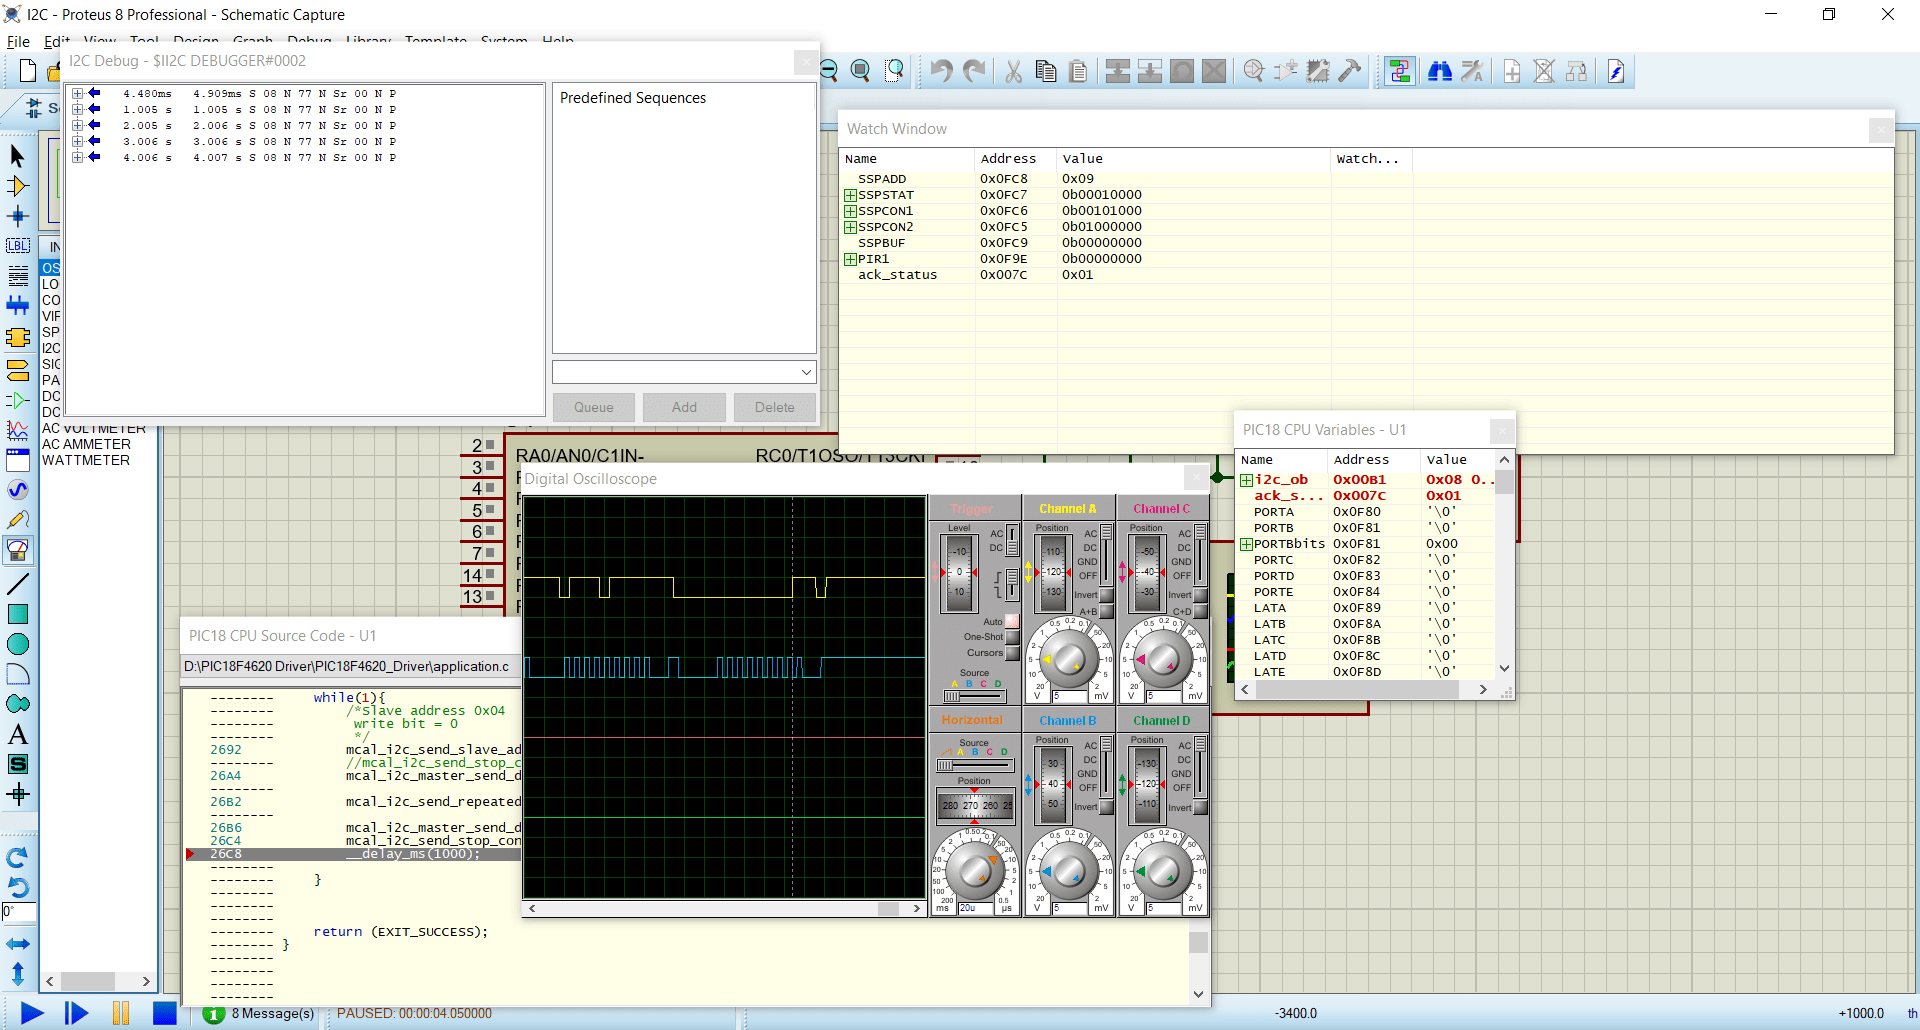Screen dimensions: 1920x1030
Task: Open the Predefined Sequences dropdown
Action: click(x=805, y=372)
